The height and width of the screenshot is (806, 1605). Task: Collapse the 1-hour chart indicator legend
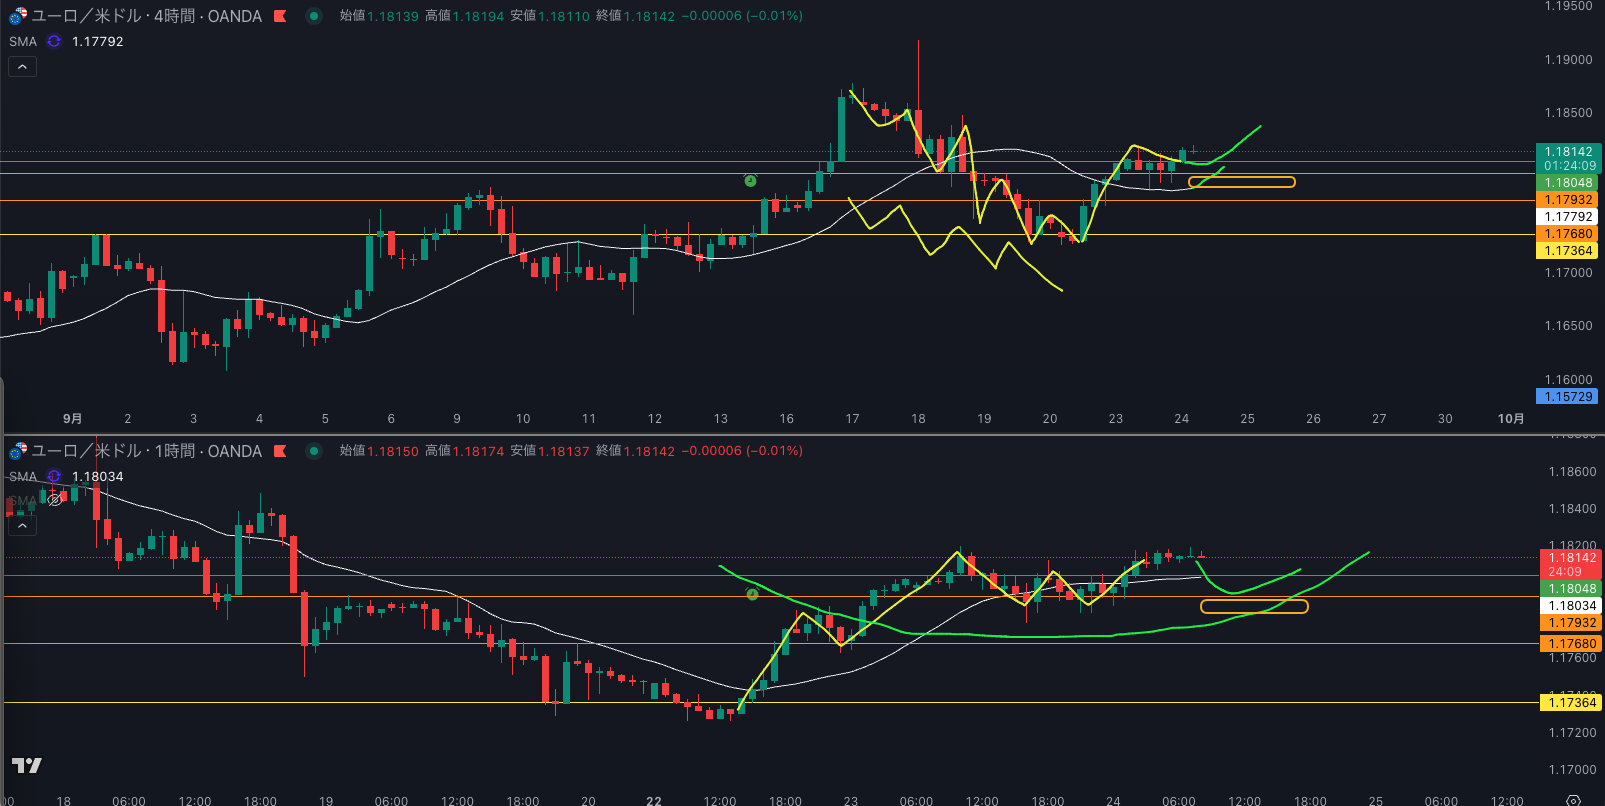pyautogui.click(x=22, y=525)
